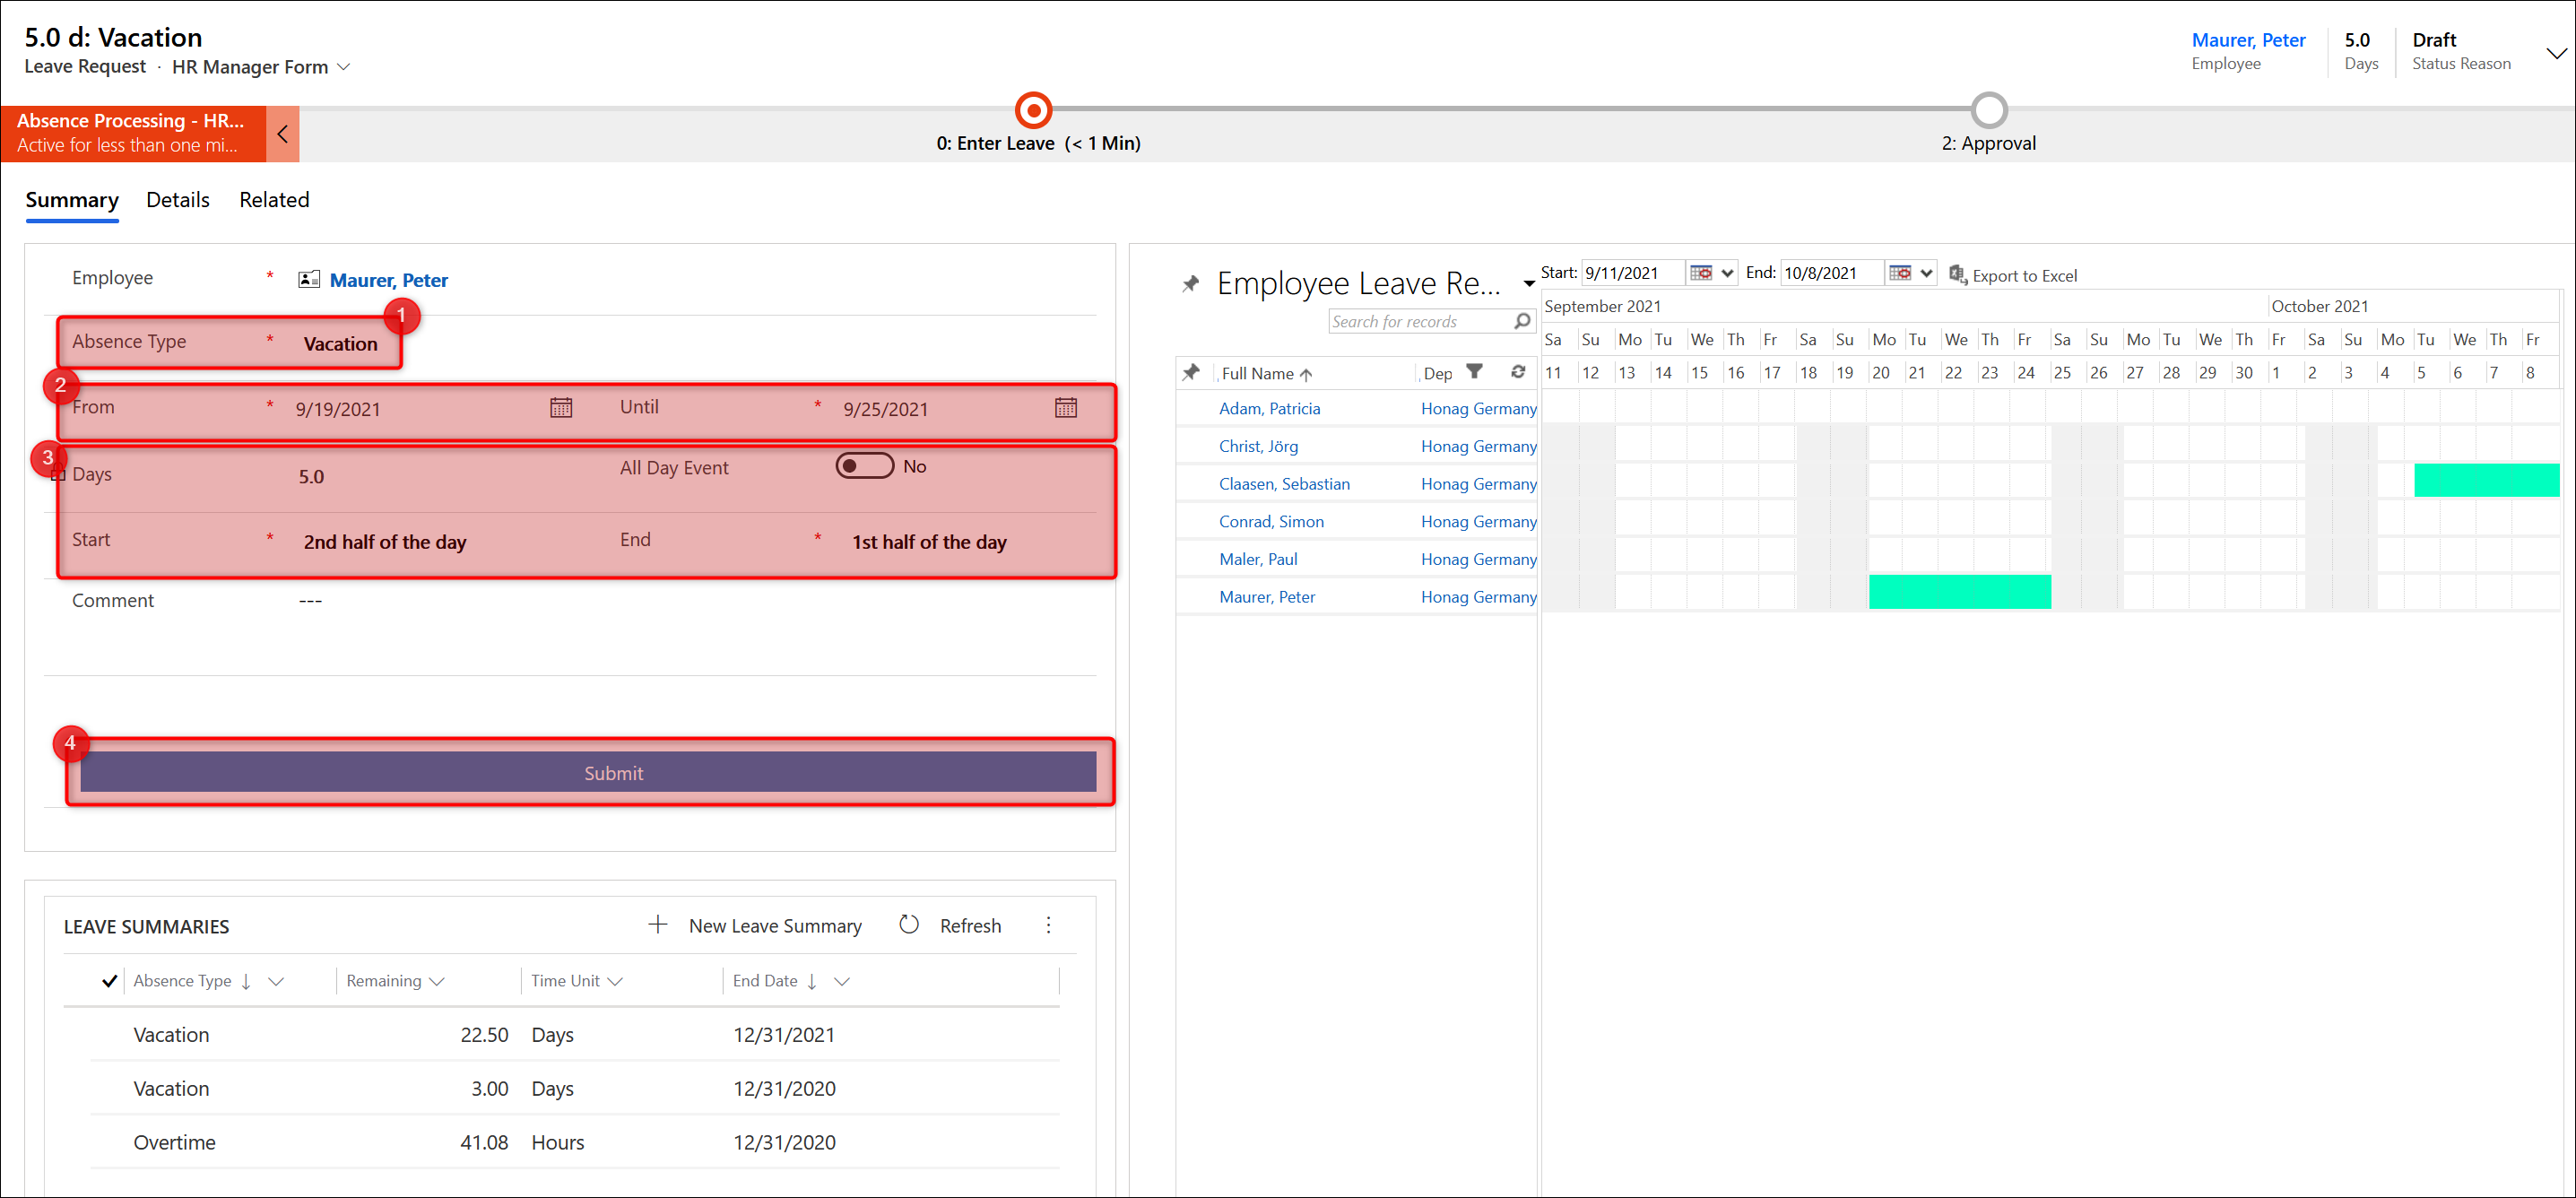
Task: Open the Remaining column dropdown
Action: pyautogui.click(x=437, y=982)
